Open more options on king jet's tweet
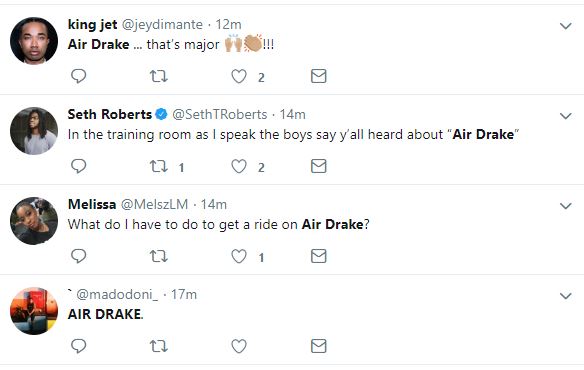Image resolution: width=584 pixels, height=370 pixels. point(566,26)
